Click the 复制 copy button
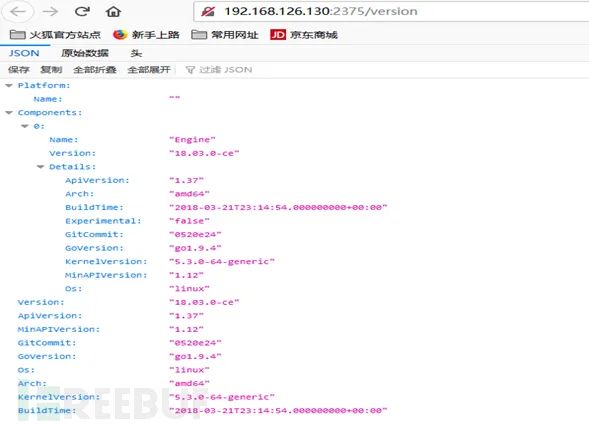The height and width of the screenshot is (428, 589). pos(51,70)
